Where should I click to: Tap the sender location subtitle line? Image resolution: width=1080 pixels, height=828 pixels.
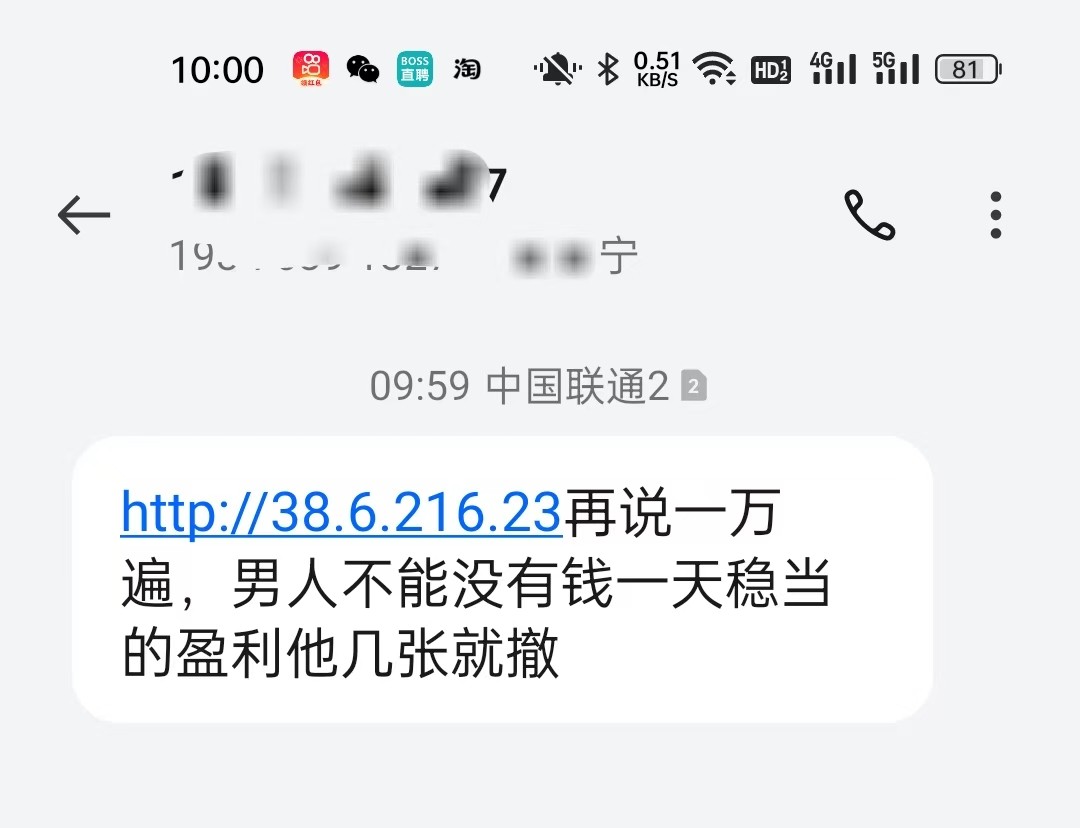404,256
